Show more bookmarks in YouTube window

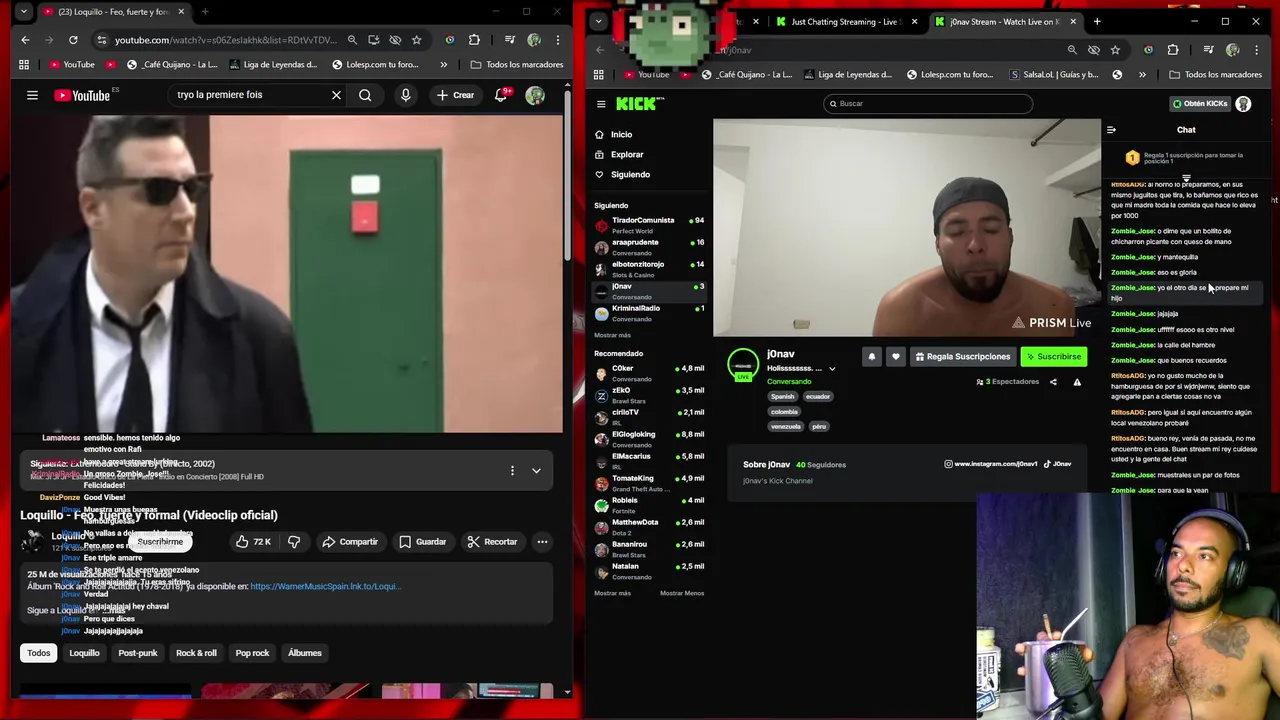coord(443,65)
